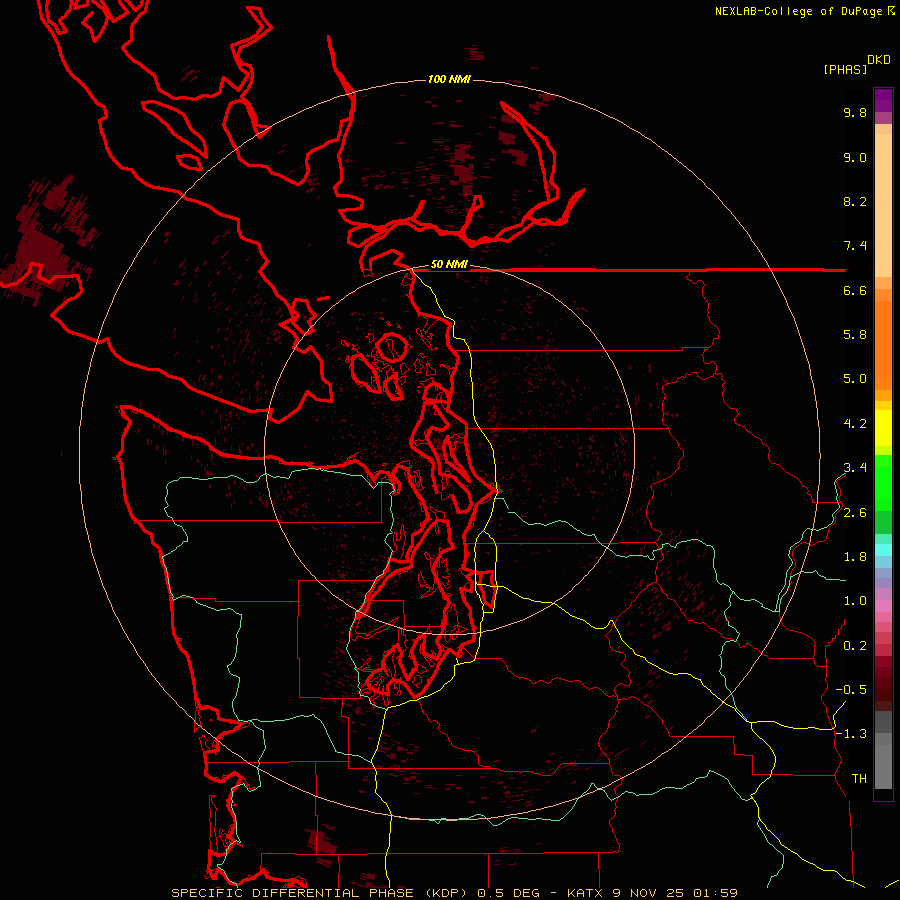Pick the purple segment atop the color scale

883,100
